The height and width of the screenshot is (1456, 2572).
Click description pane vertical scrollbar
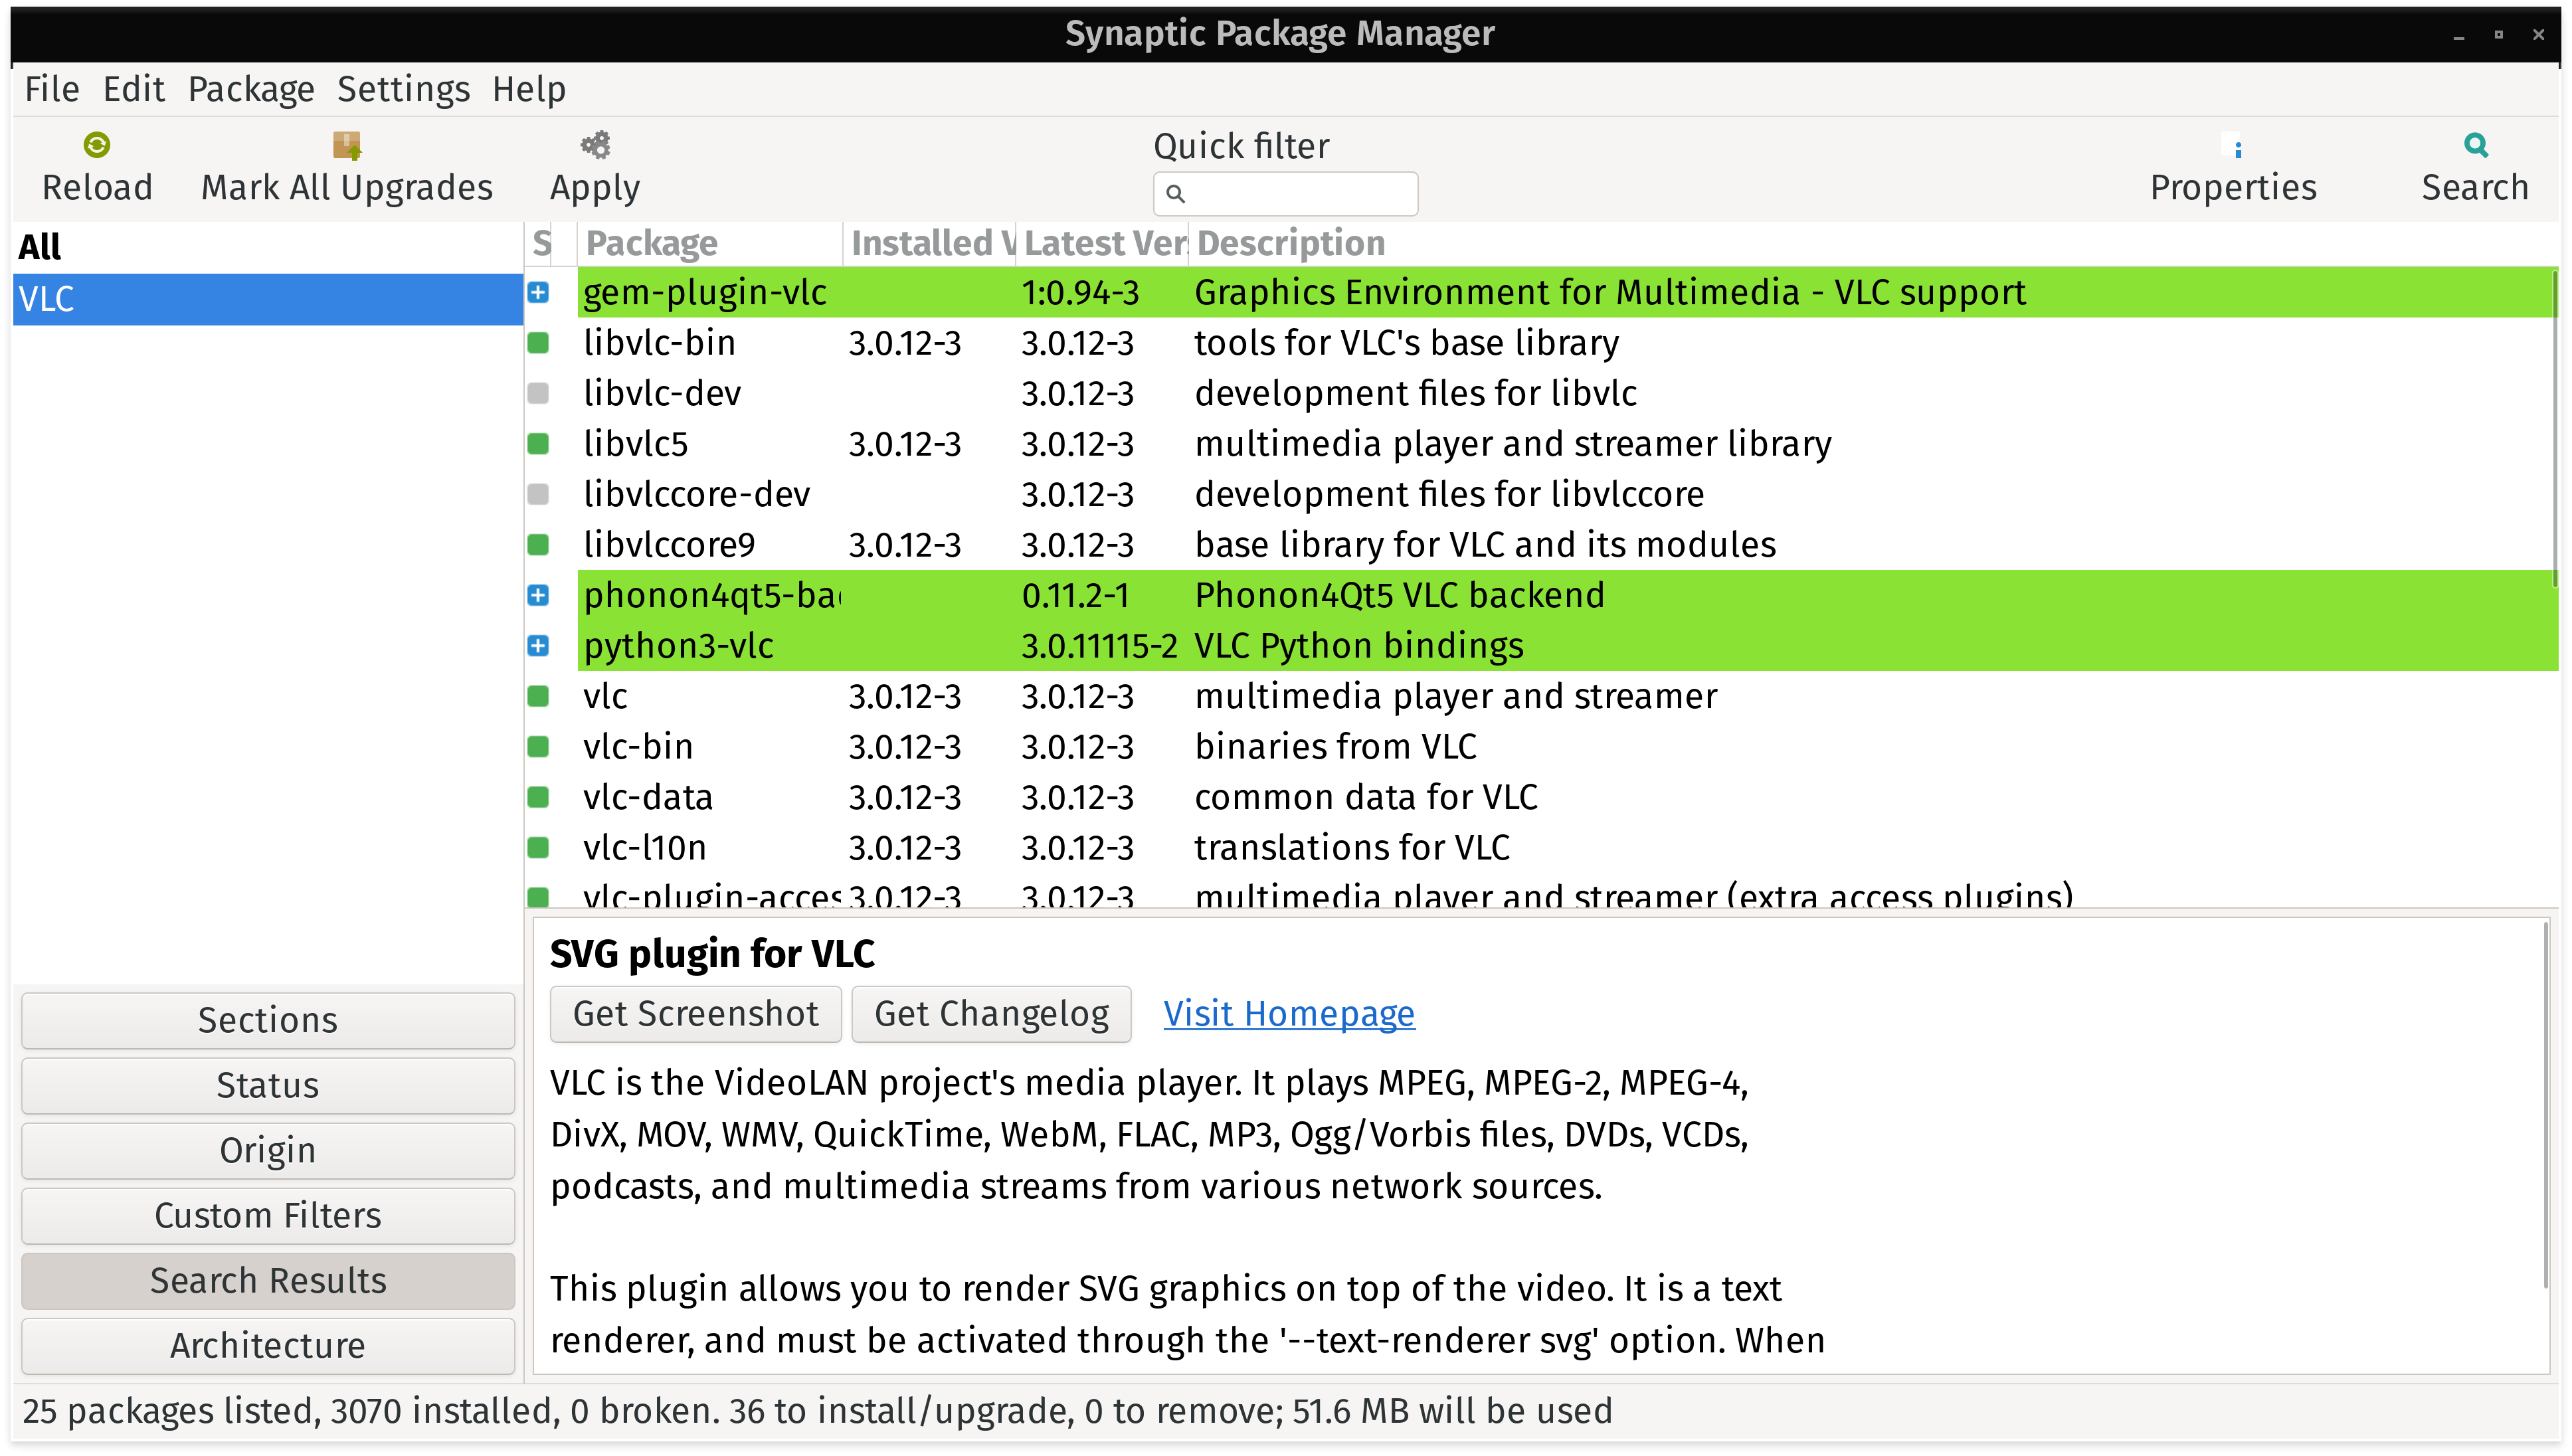[x=2546, y=1105]
